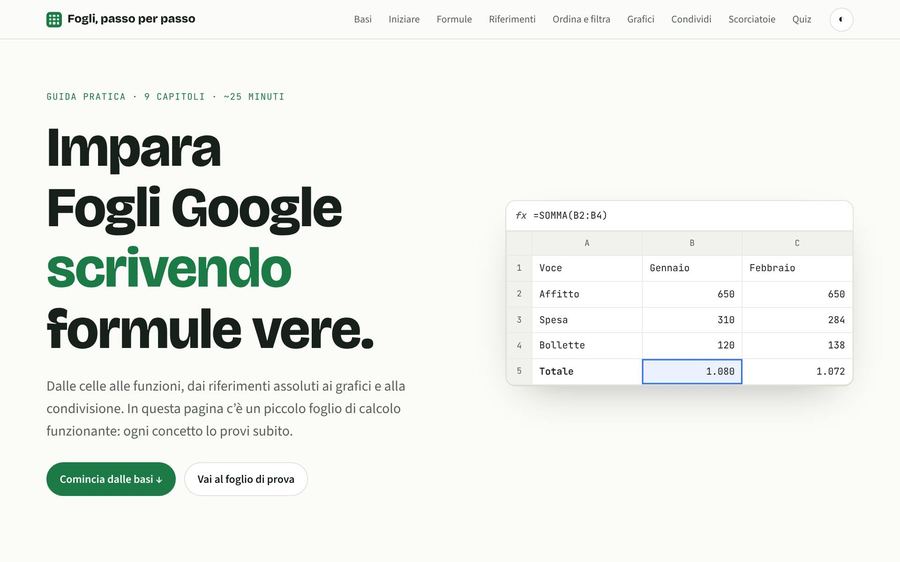The image size is (900, 562).
Task: Click the fx label in formula bar
Action: [x=521, y=216]
